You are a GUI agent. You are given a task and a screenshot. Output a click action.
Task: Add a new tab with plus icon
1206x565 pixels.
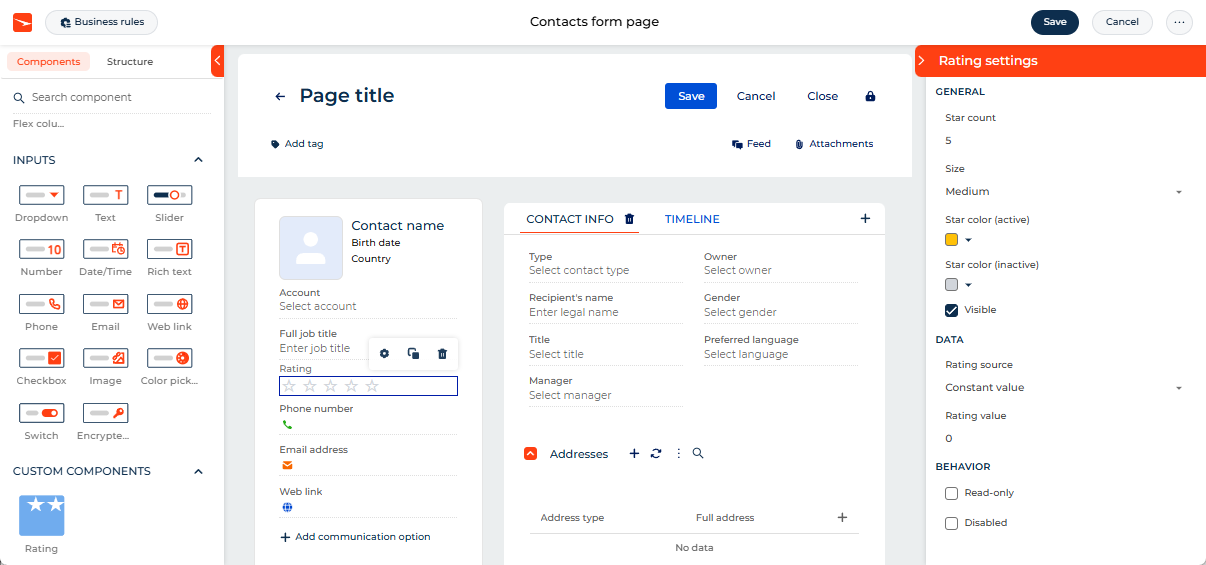point(865,219)
